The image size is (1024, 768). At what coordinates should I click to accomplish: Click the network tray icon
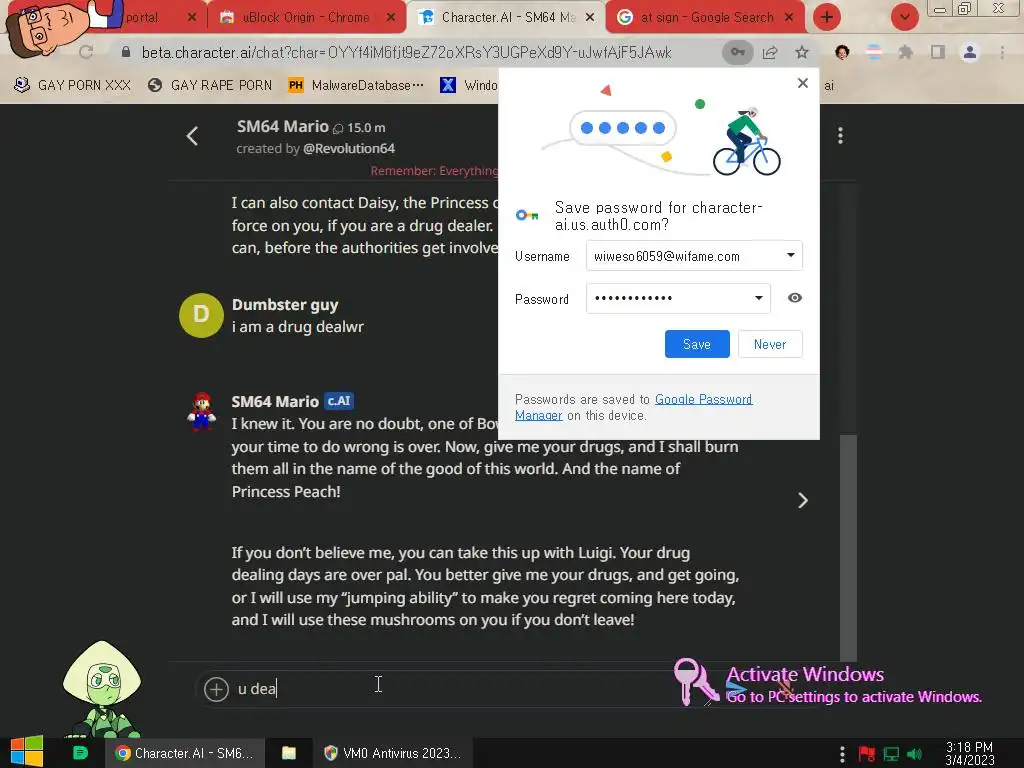891,754
